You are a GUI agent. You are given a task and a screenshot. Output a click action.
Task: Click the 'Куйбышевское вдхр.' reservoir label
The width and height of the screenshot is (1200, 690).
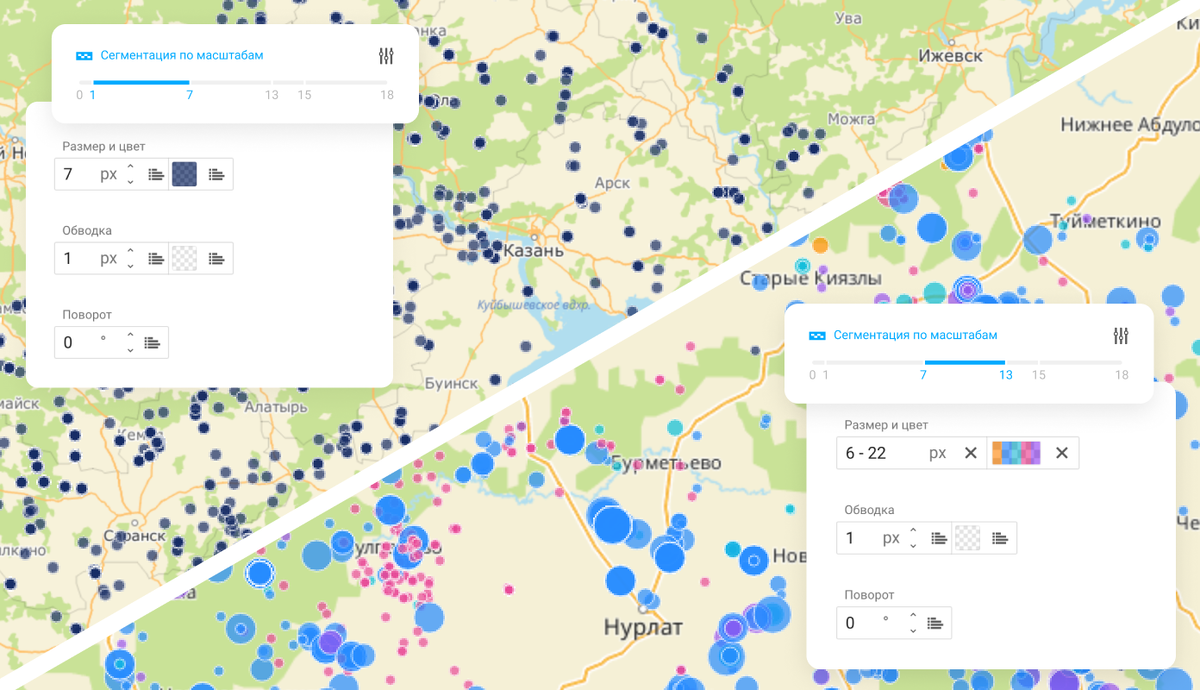534,305
